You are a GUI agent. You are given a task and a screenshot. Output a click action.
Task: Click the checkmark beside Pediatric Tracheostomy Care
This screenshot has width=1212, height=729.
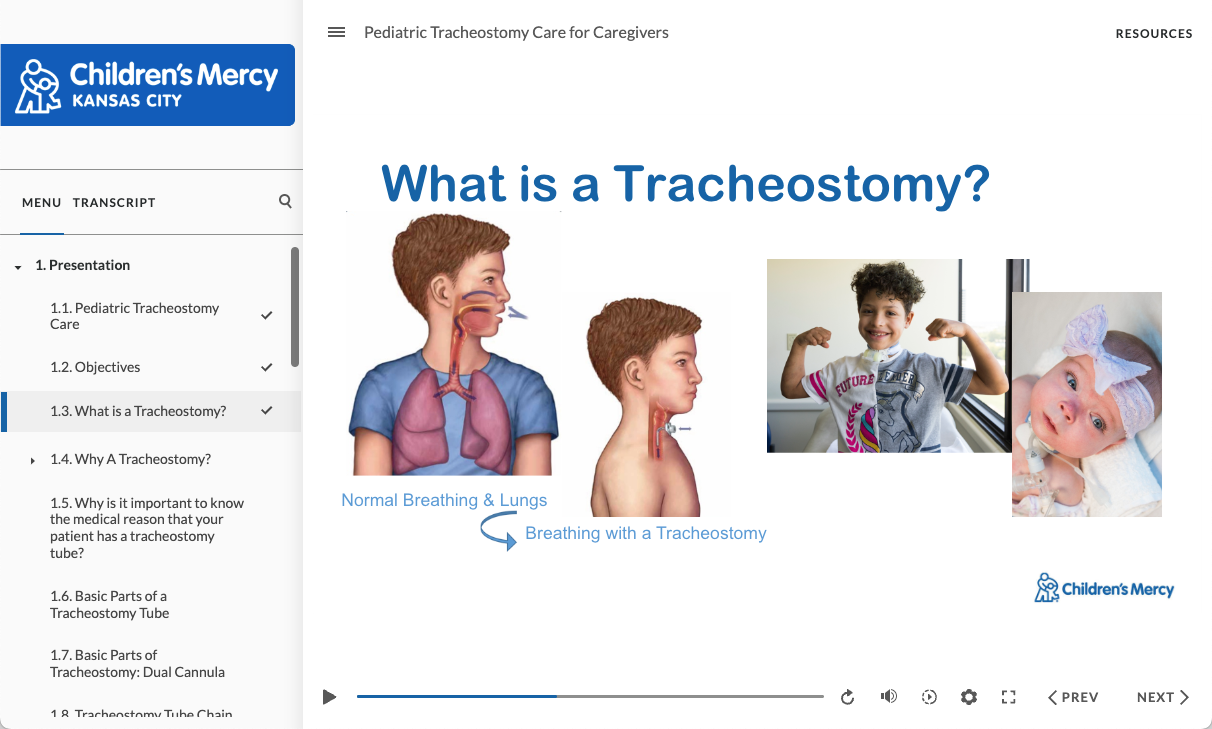click(267, 315)
